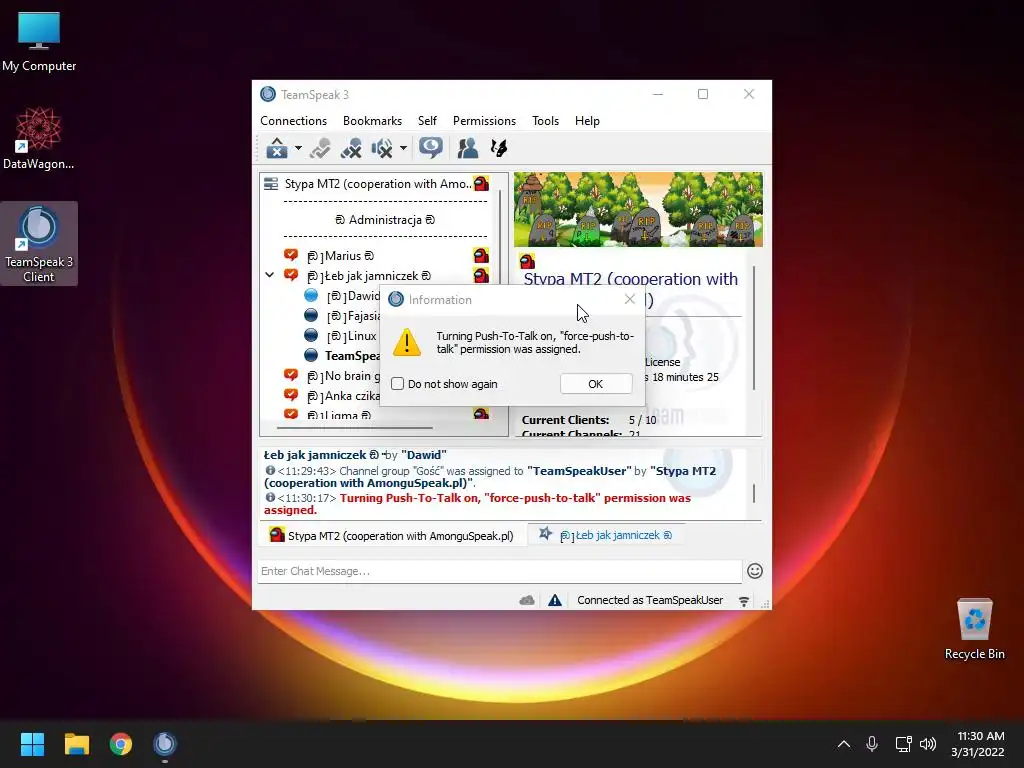The height and width of the screenshot is (768, 1024).
Task: Click the red crewmate icon on the Marius row
Action: pos(481,255)
